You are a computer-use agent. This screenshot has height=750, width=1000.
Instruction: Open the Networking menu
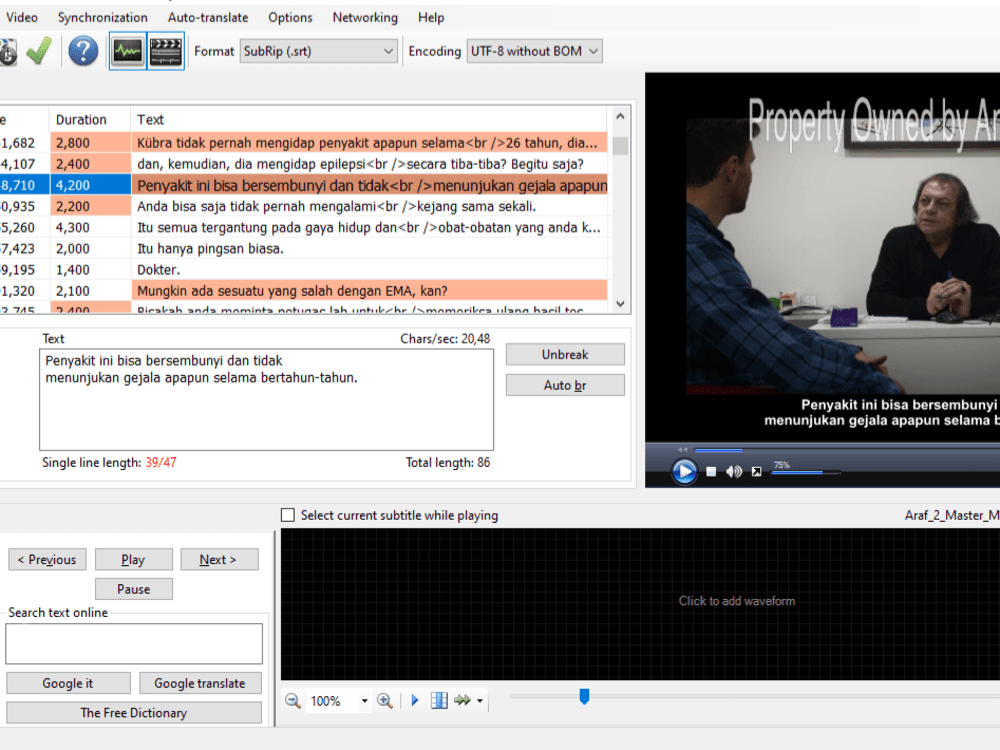[x=365, y=18]
